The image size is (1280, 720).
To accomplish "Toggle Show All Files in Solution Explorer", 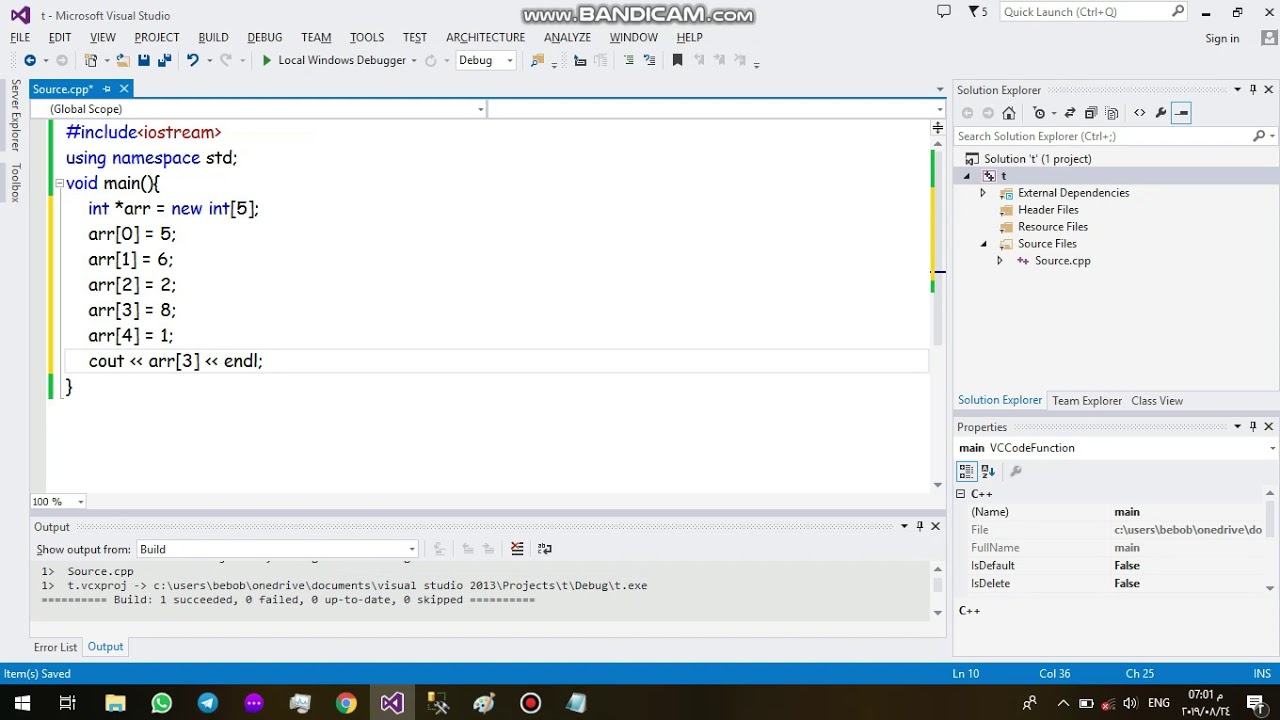I will point(1112,113).
